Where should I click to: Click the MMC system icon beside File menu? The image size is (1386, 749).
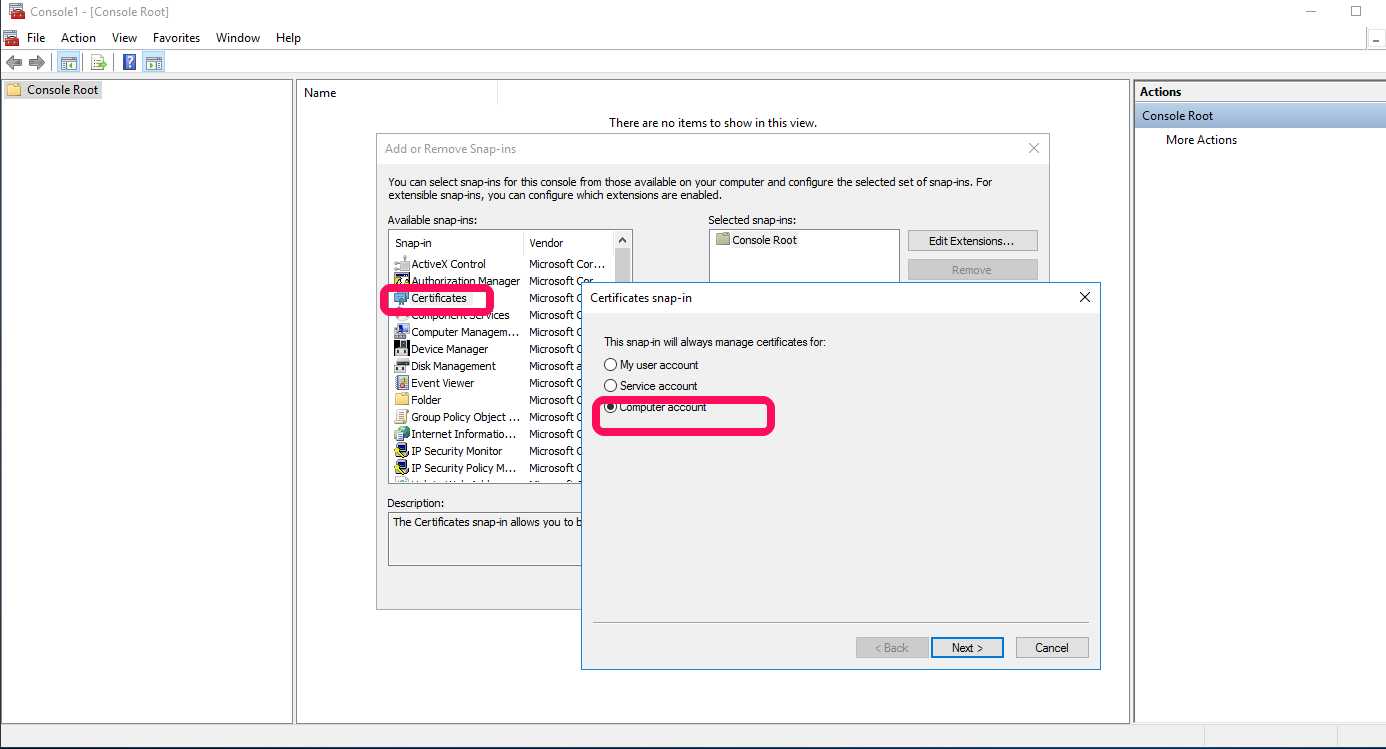point(11,38)
